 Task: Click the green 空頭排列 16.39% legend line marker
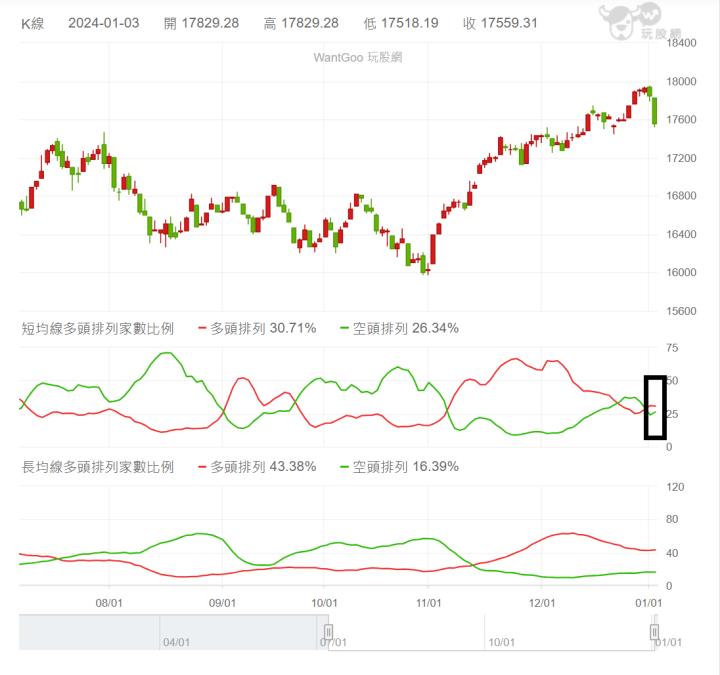click(345, 467)
